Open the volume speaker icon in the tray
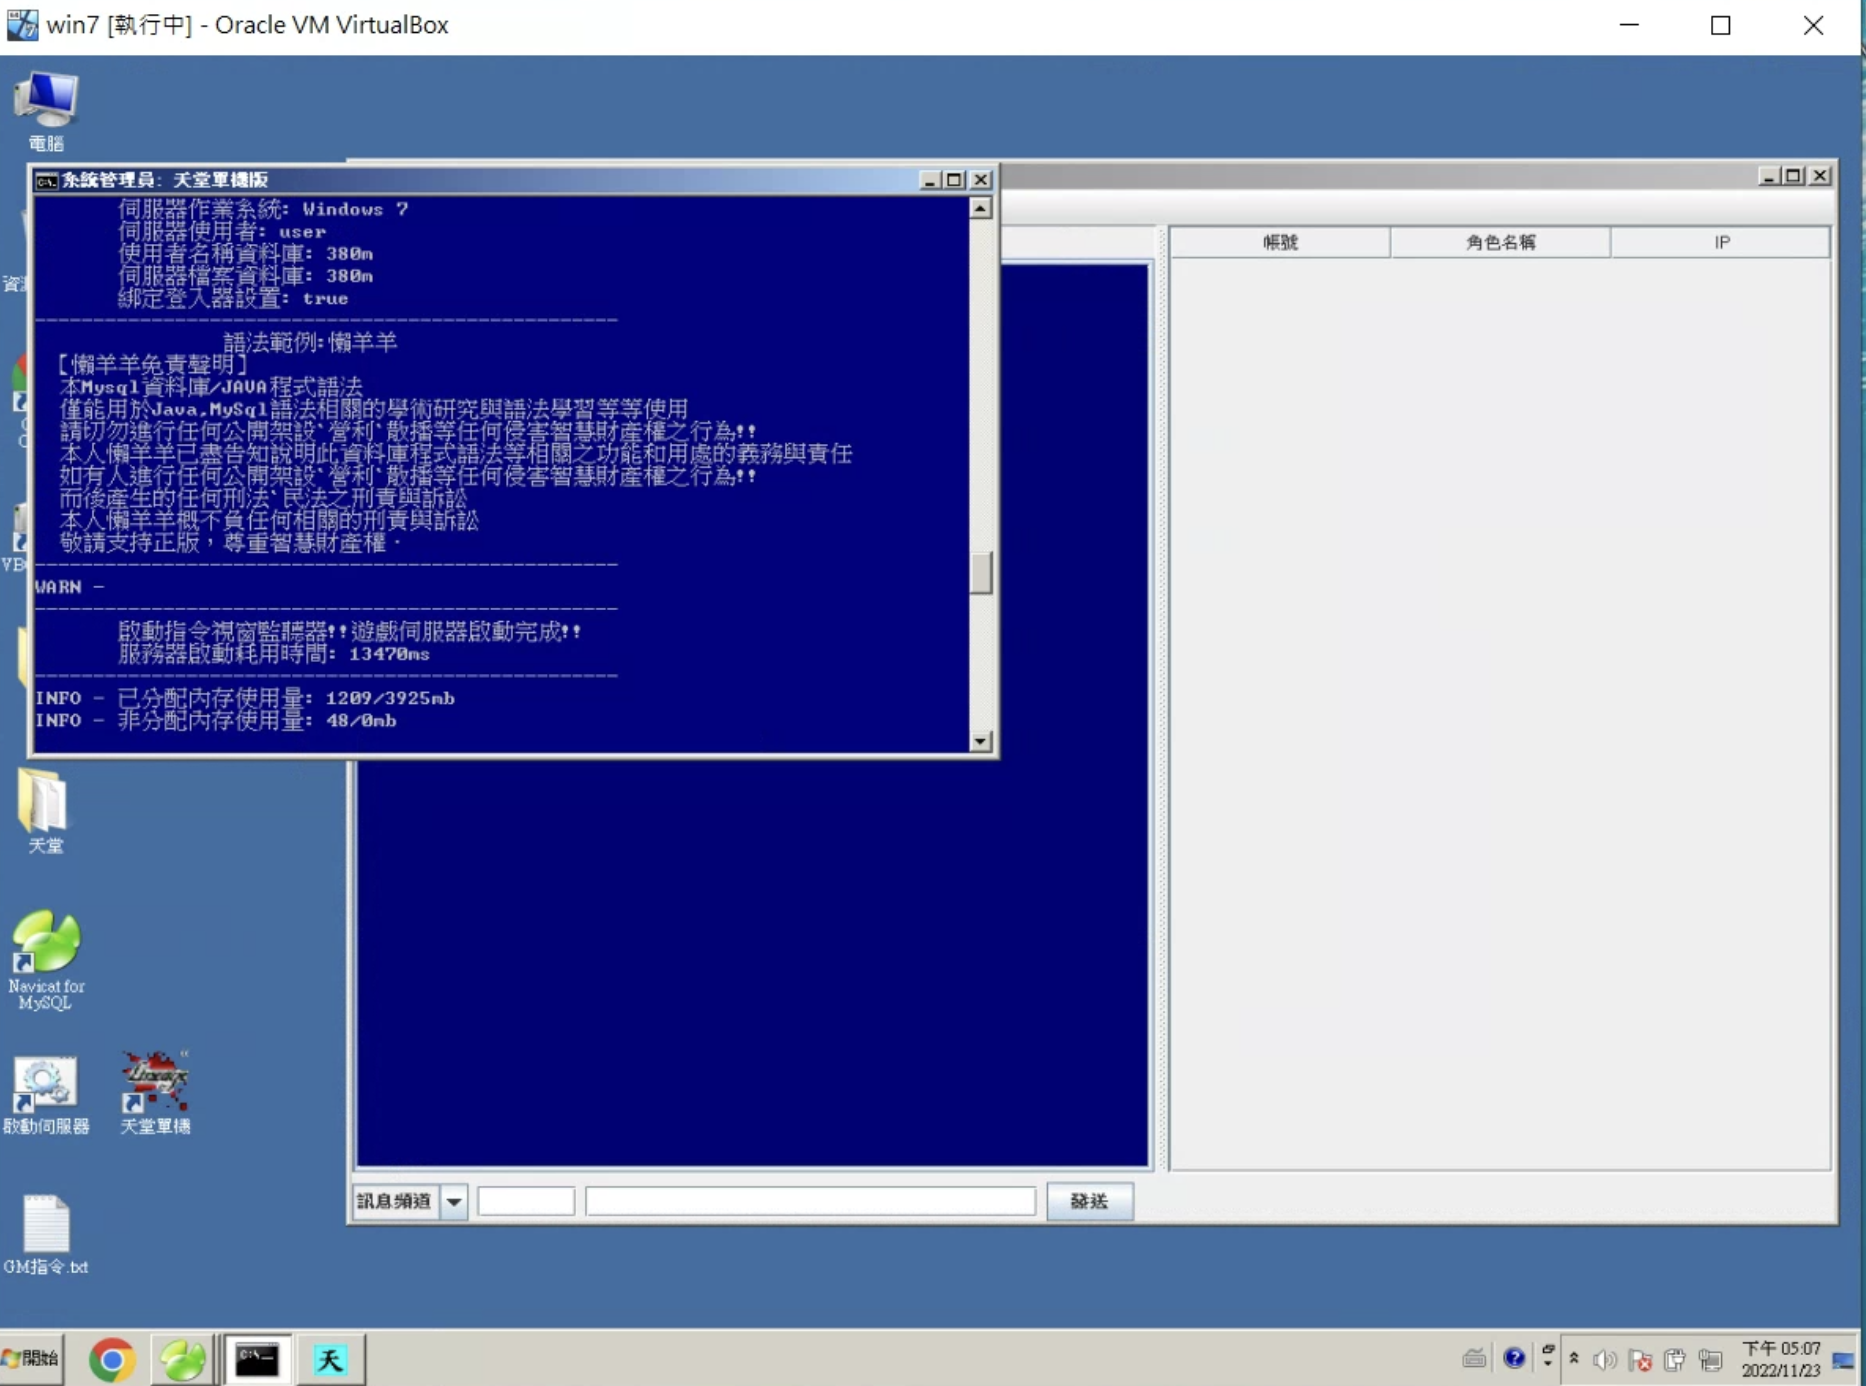 tap(1605, 1360)
